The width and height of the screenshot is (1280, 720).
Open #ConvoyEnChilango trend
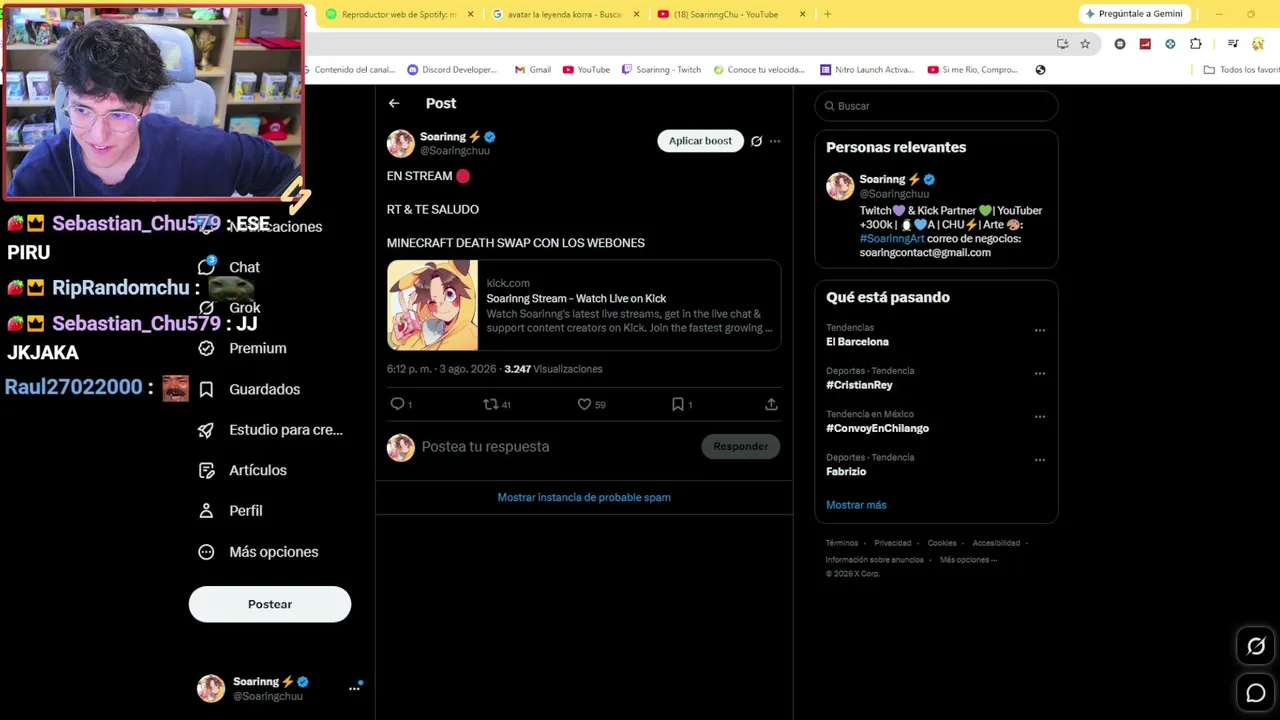tap(877, 428)
